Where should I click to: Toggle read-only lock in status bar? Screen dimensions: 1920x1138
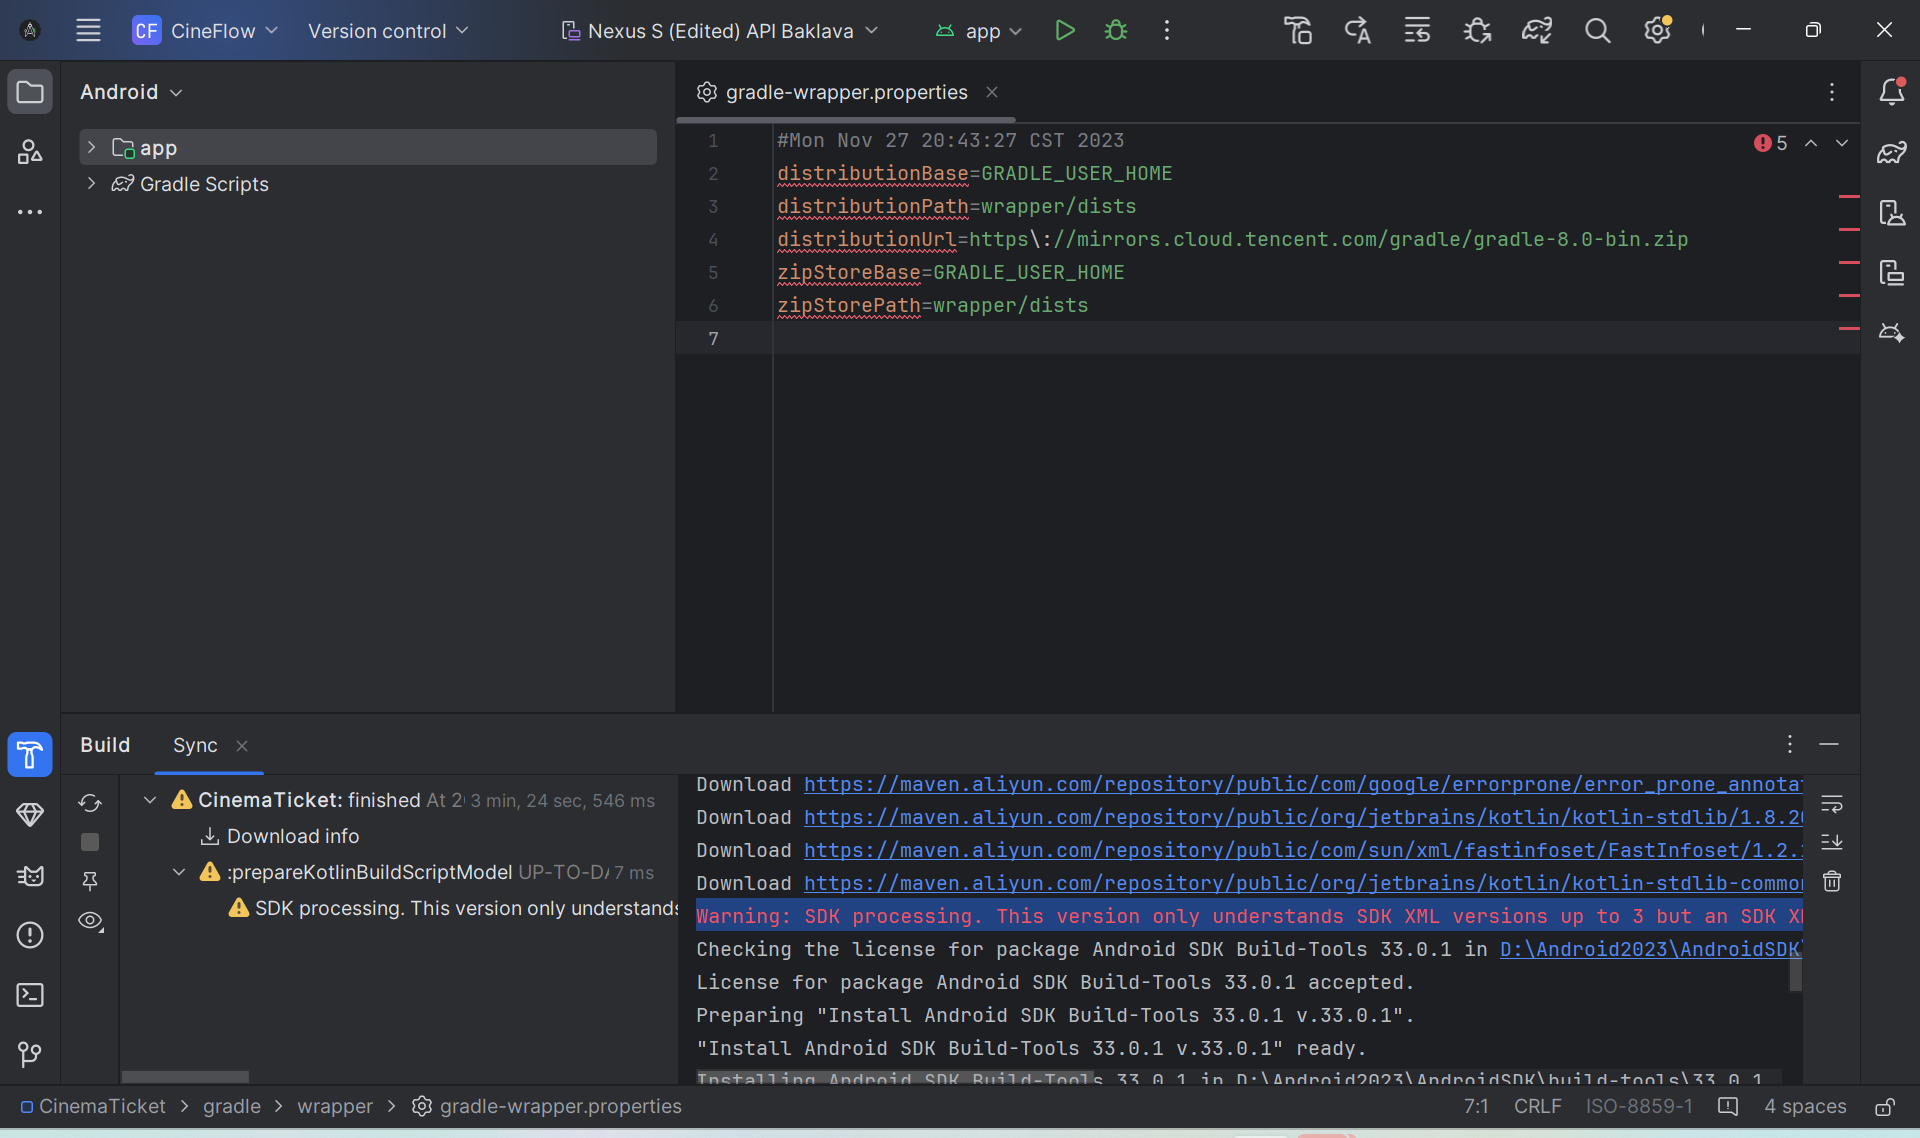click(x=1884, y=1107)
